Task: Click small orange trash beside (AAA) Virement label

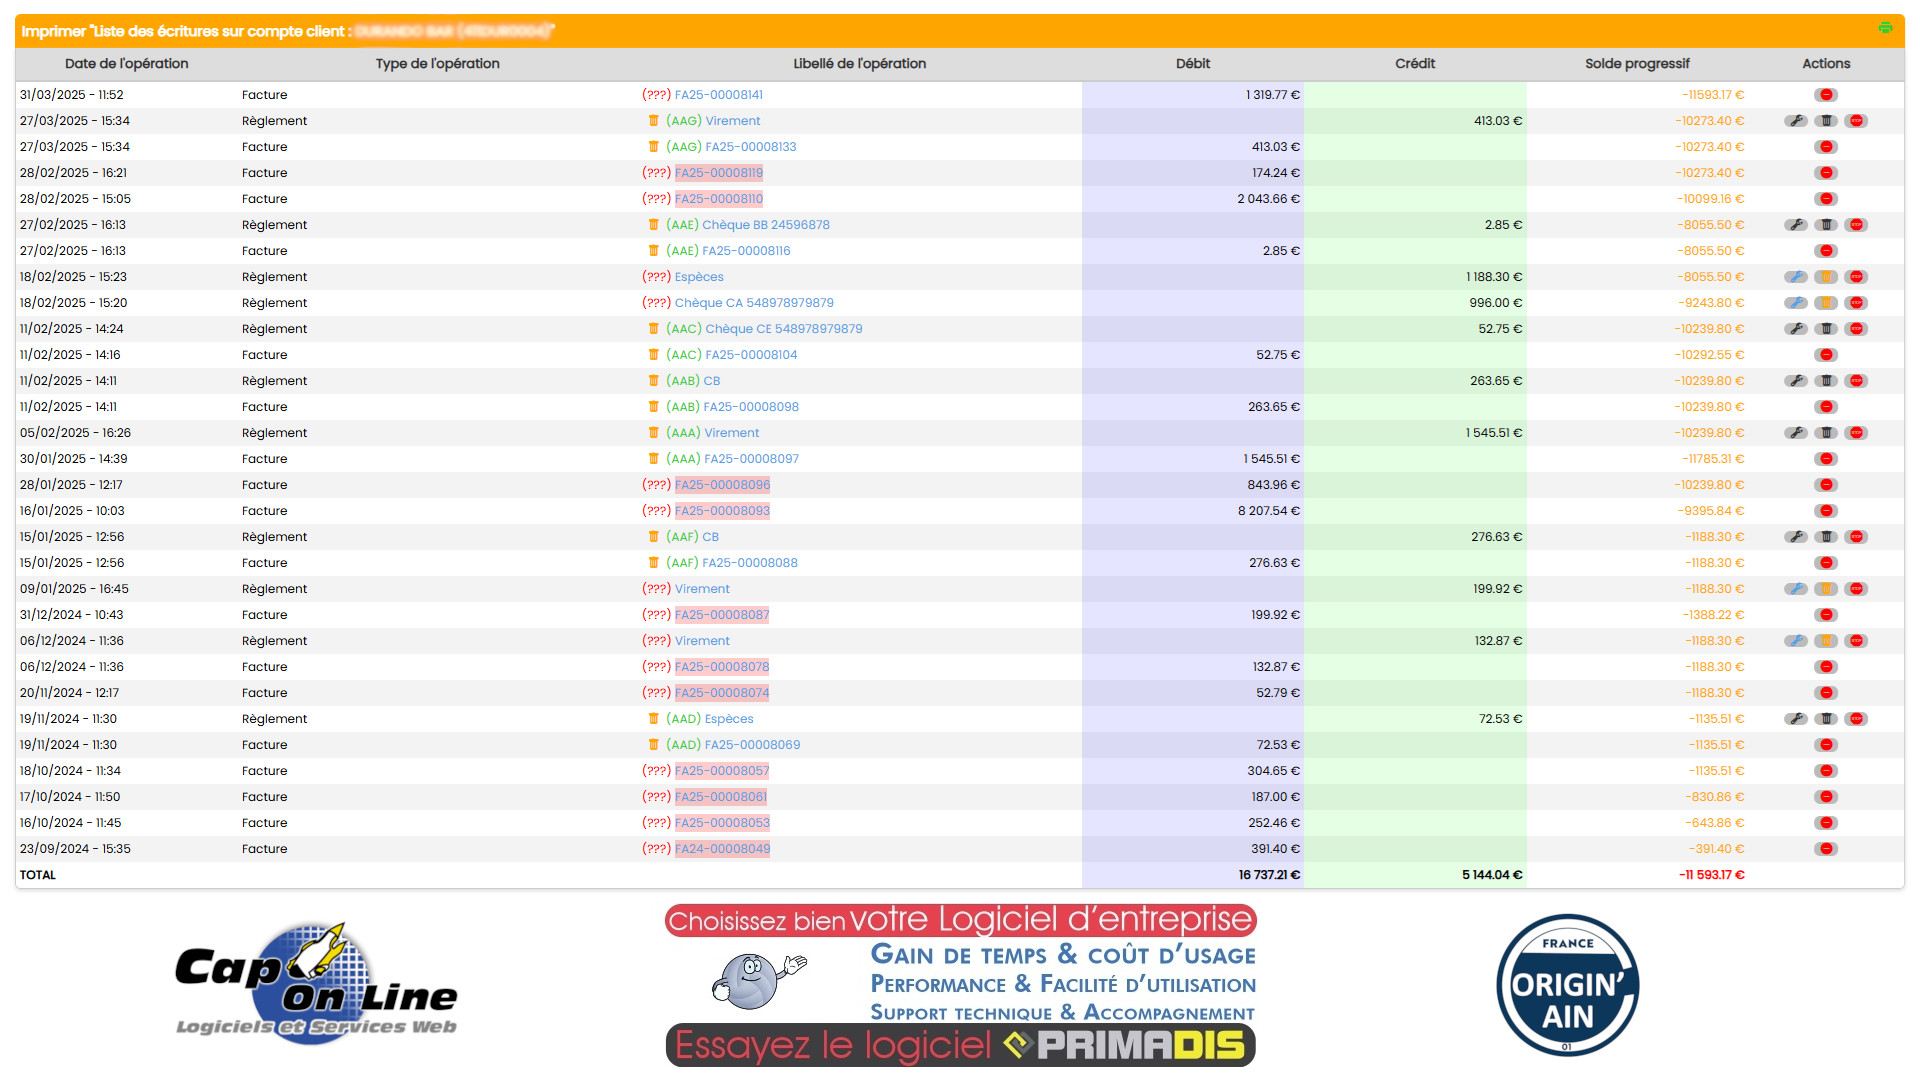Action: pyautogui.click(x=653, y=433)
